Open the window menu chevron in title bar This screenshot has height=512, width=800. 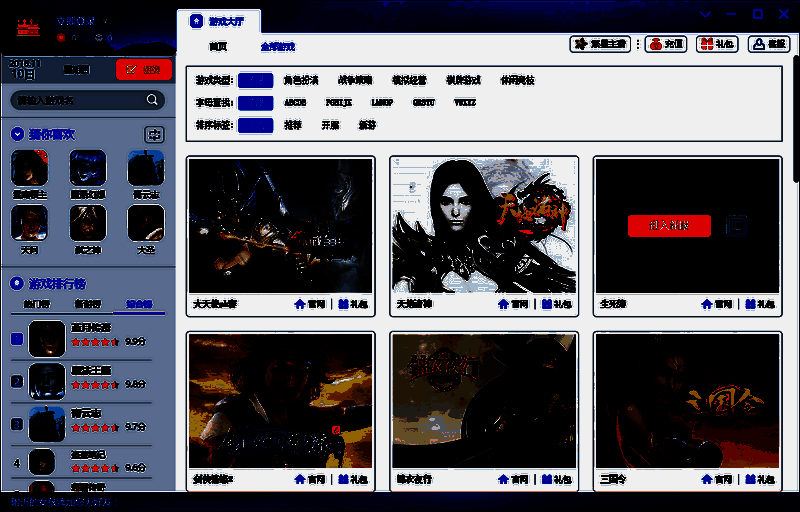706,15
